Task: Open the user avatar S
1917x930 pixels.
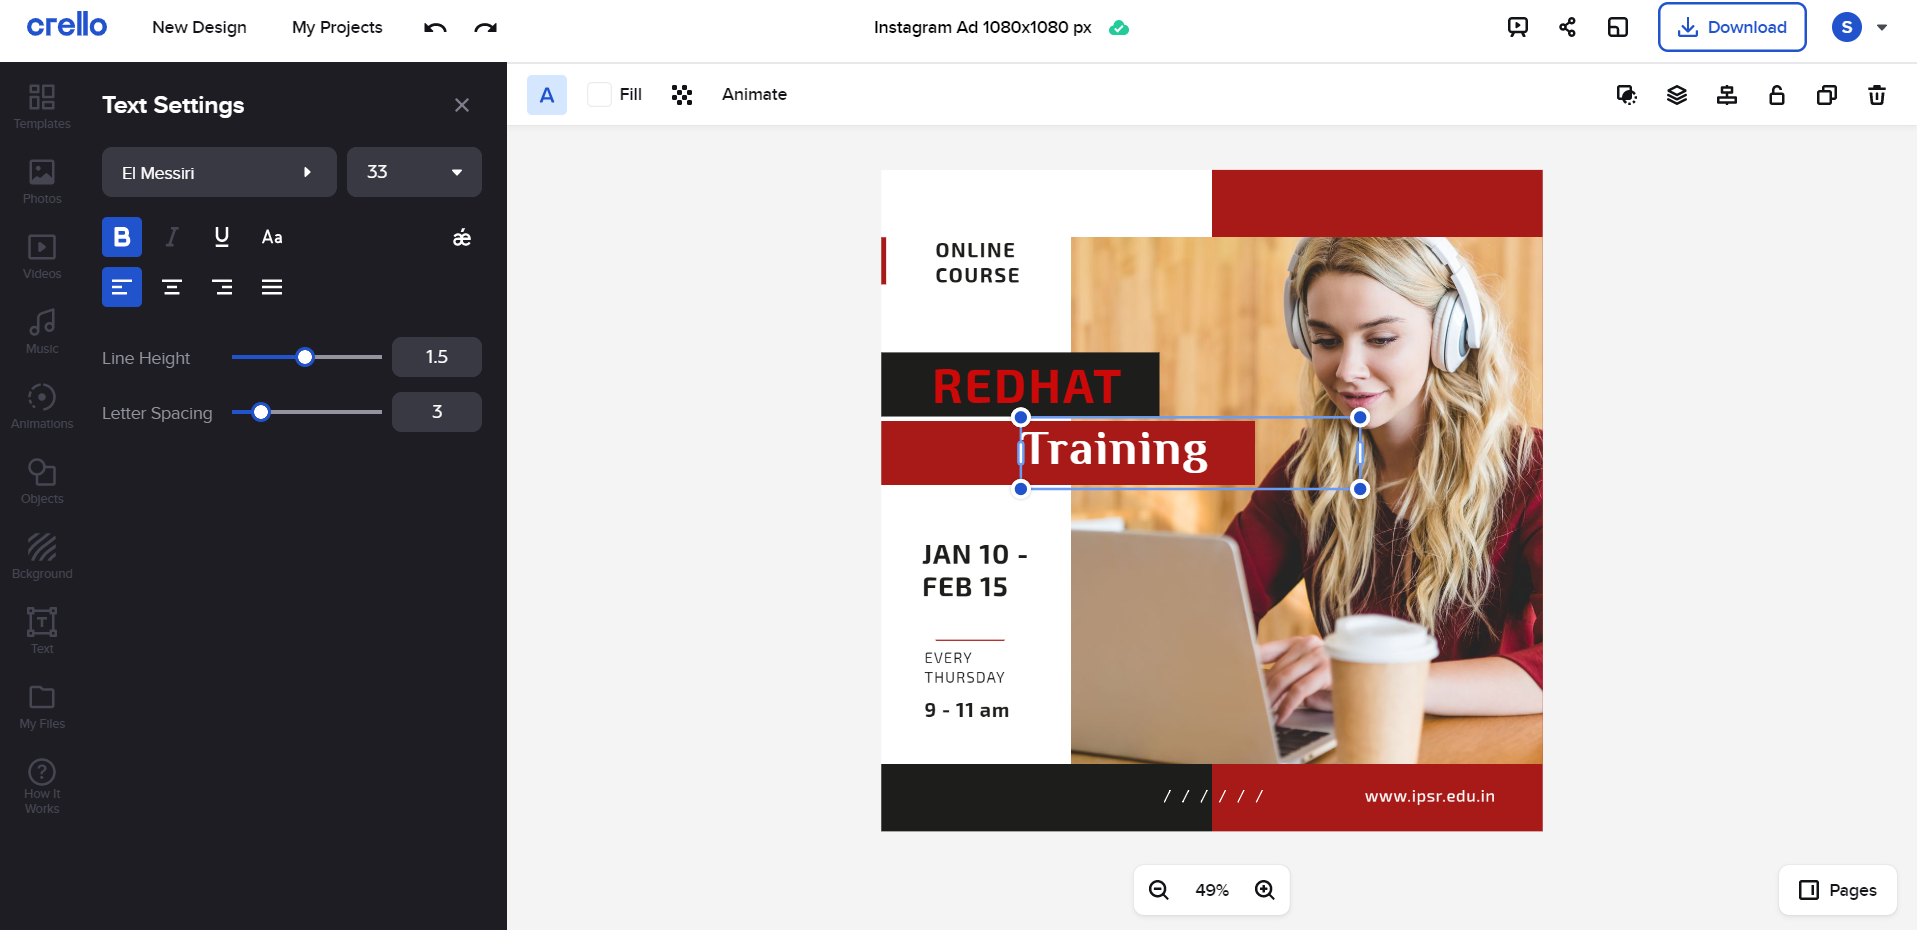Action: (1847, 27)
